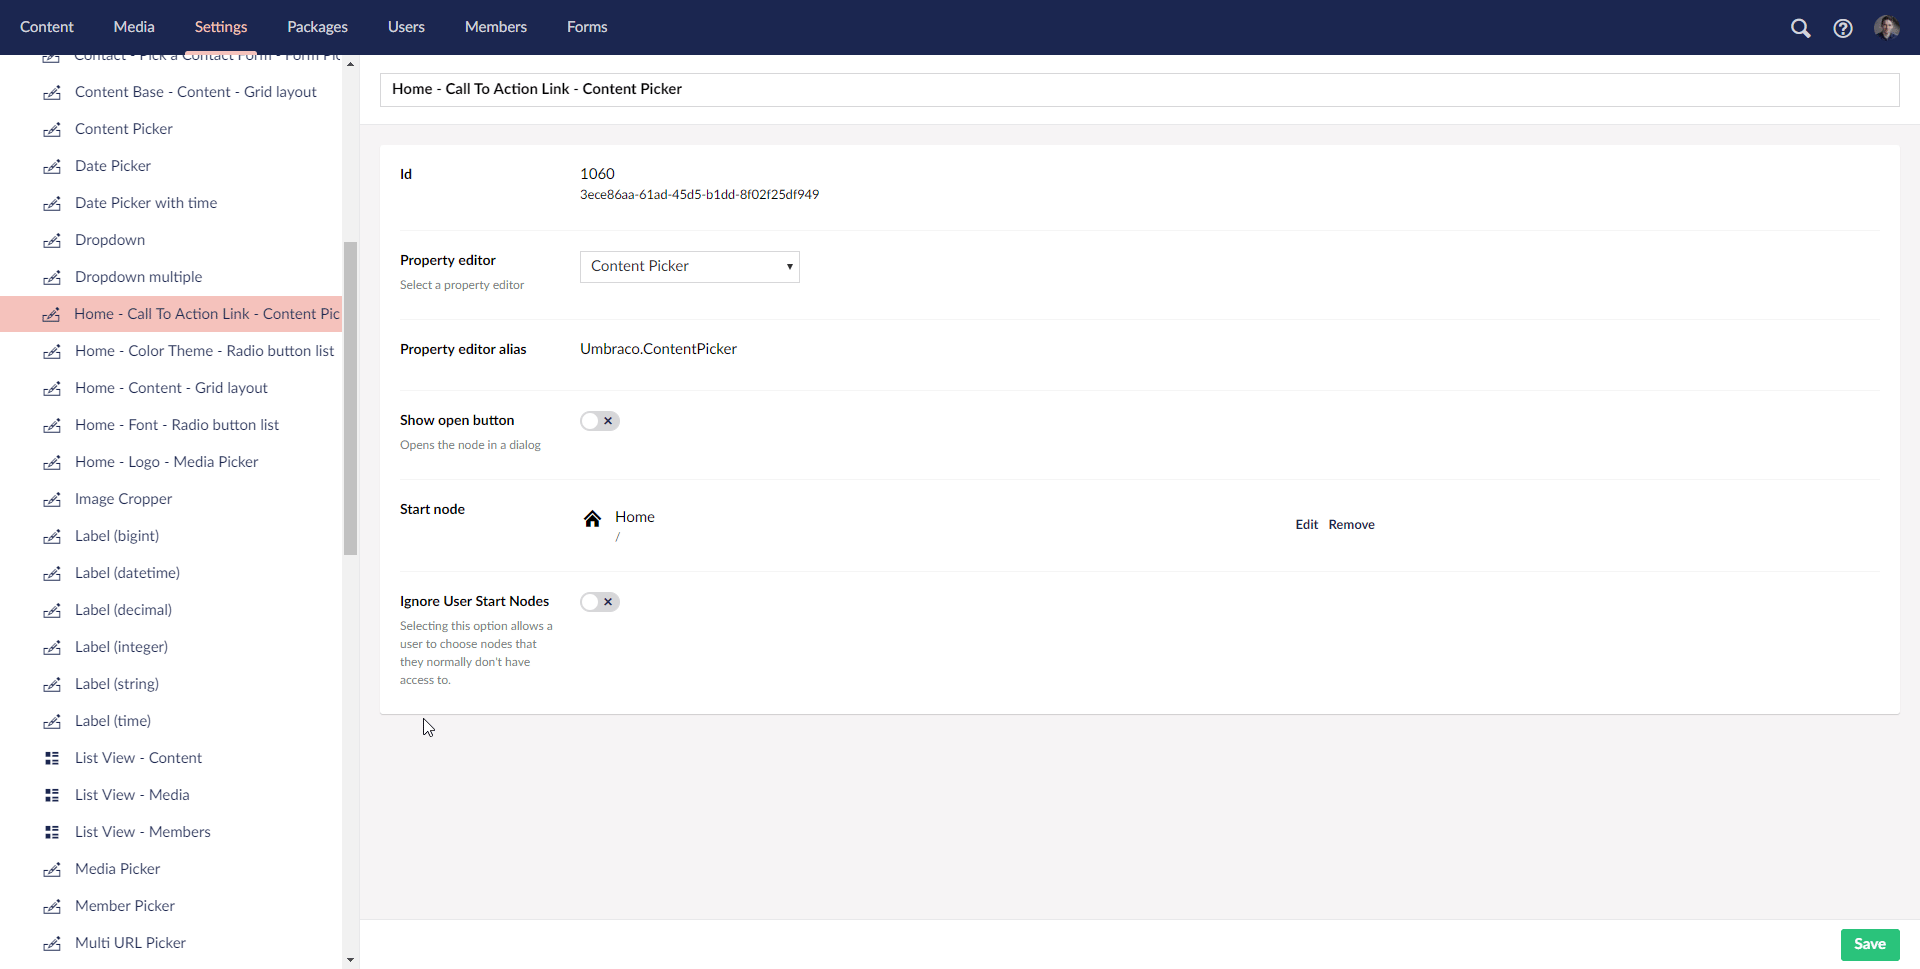The image size is (1920, 969).
Task: Open the help icon
Action: tap(1844, 28)
